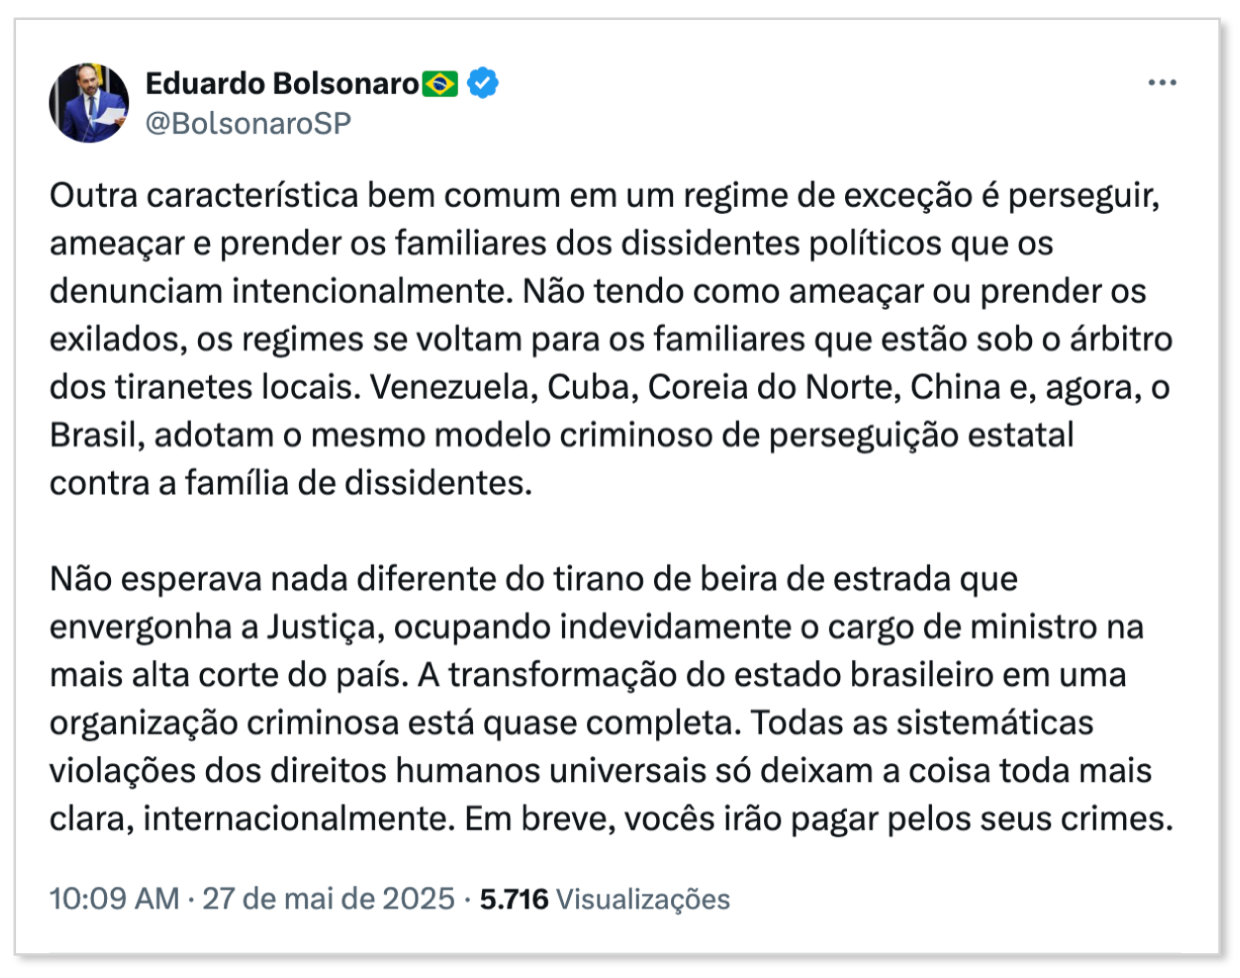Click the Brazil flag emoji beside the name

point(440,84)
